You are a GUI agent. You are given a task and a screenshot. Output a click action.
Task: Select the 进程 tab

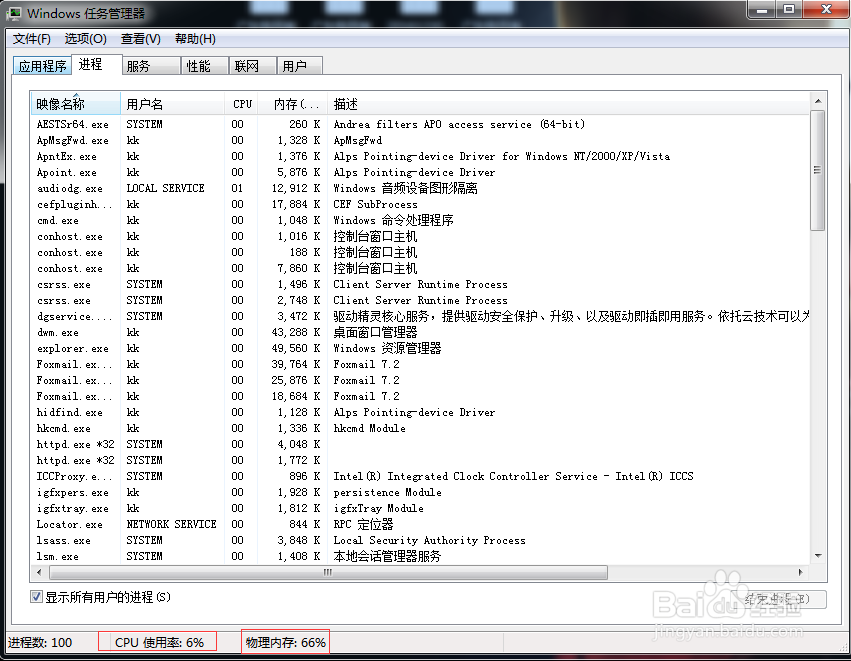(96, 65)
